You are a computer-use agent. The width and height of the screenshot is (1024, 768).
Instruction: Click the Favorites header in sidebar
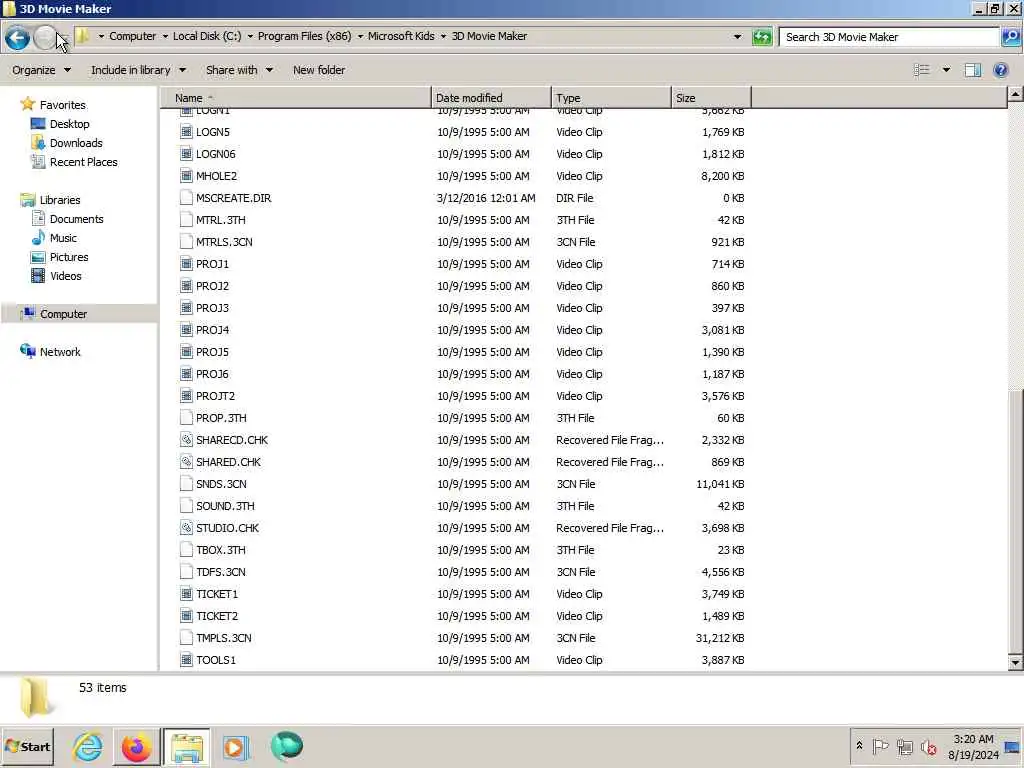[62, 105]
